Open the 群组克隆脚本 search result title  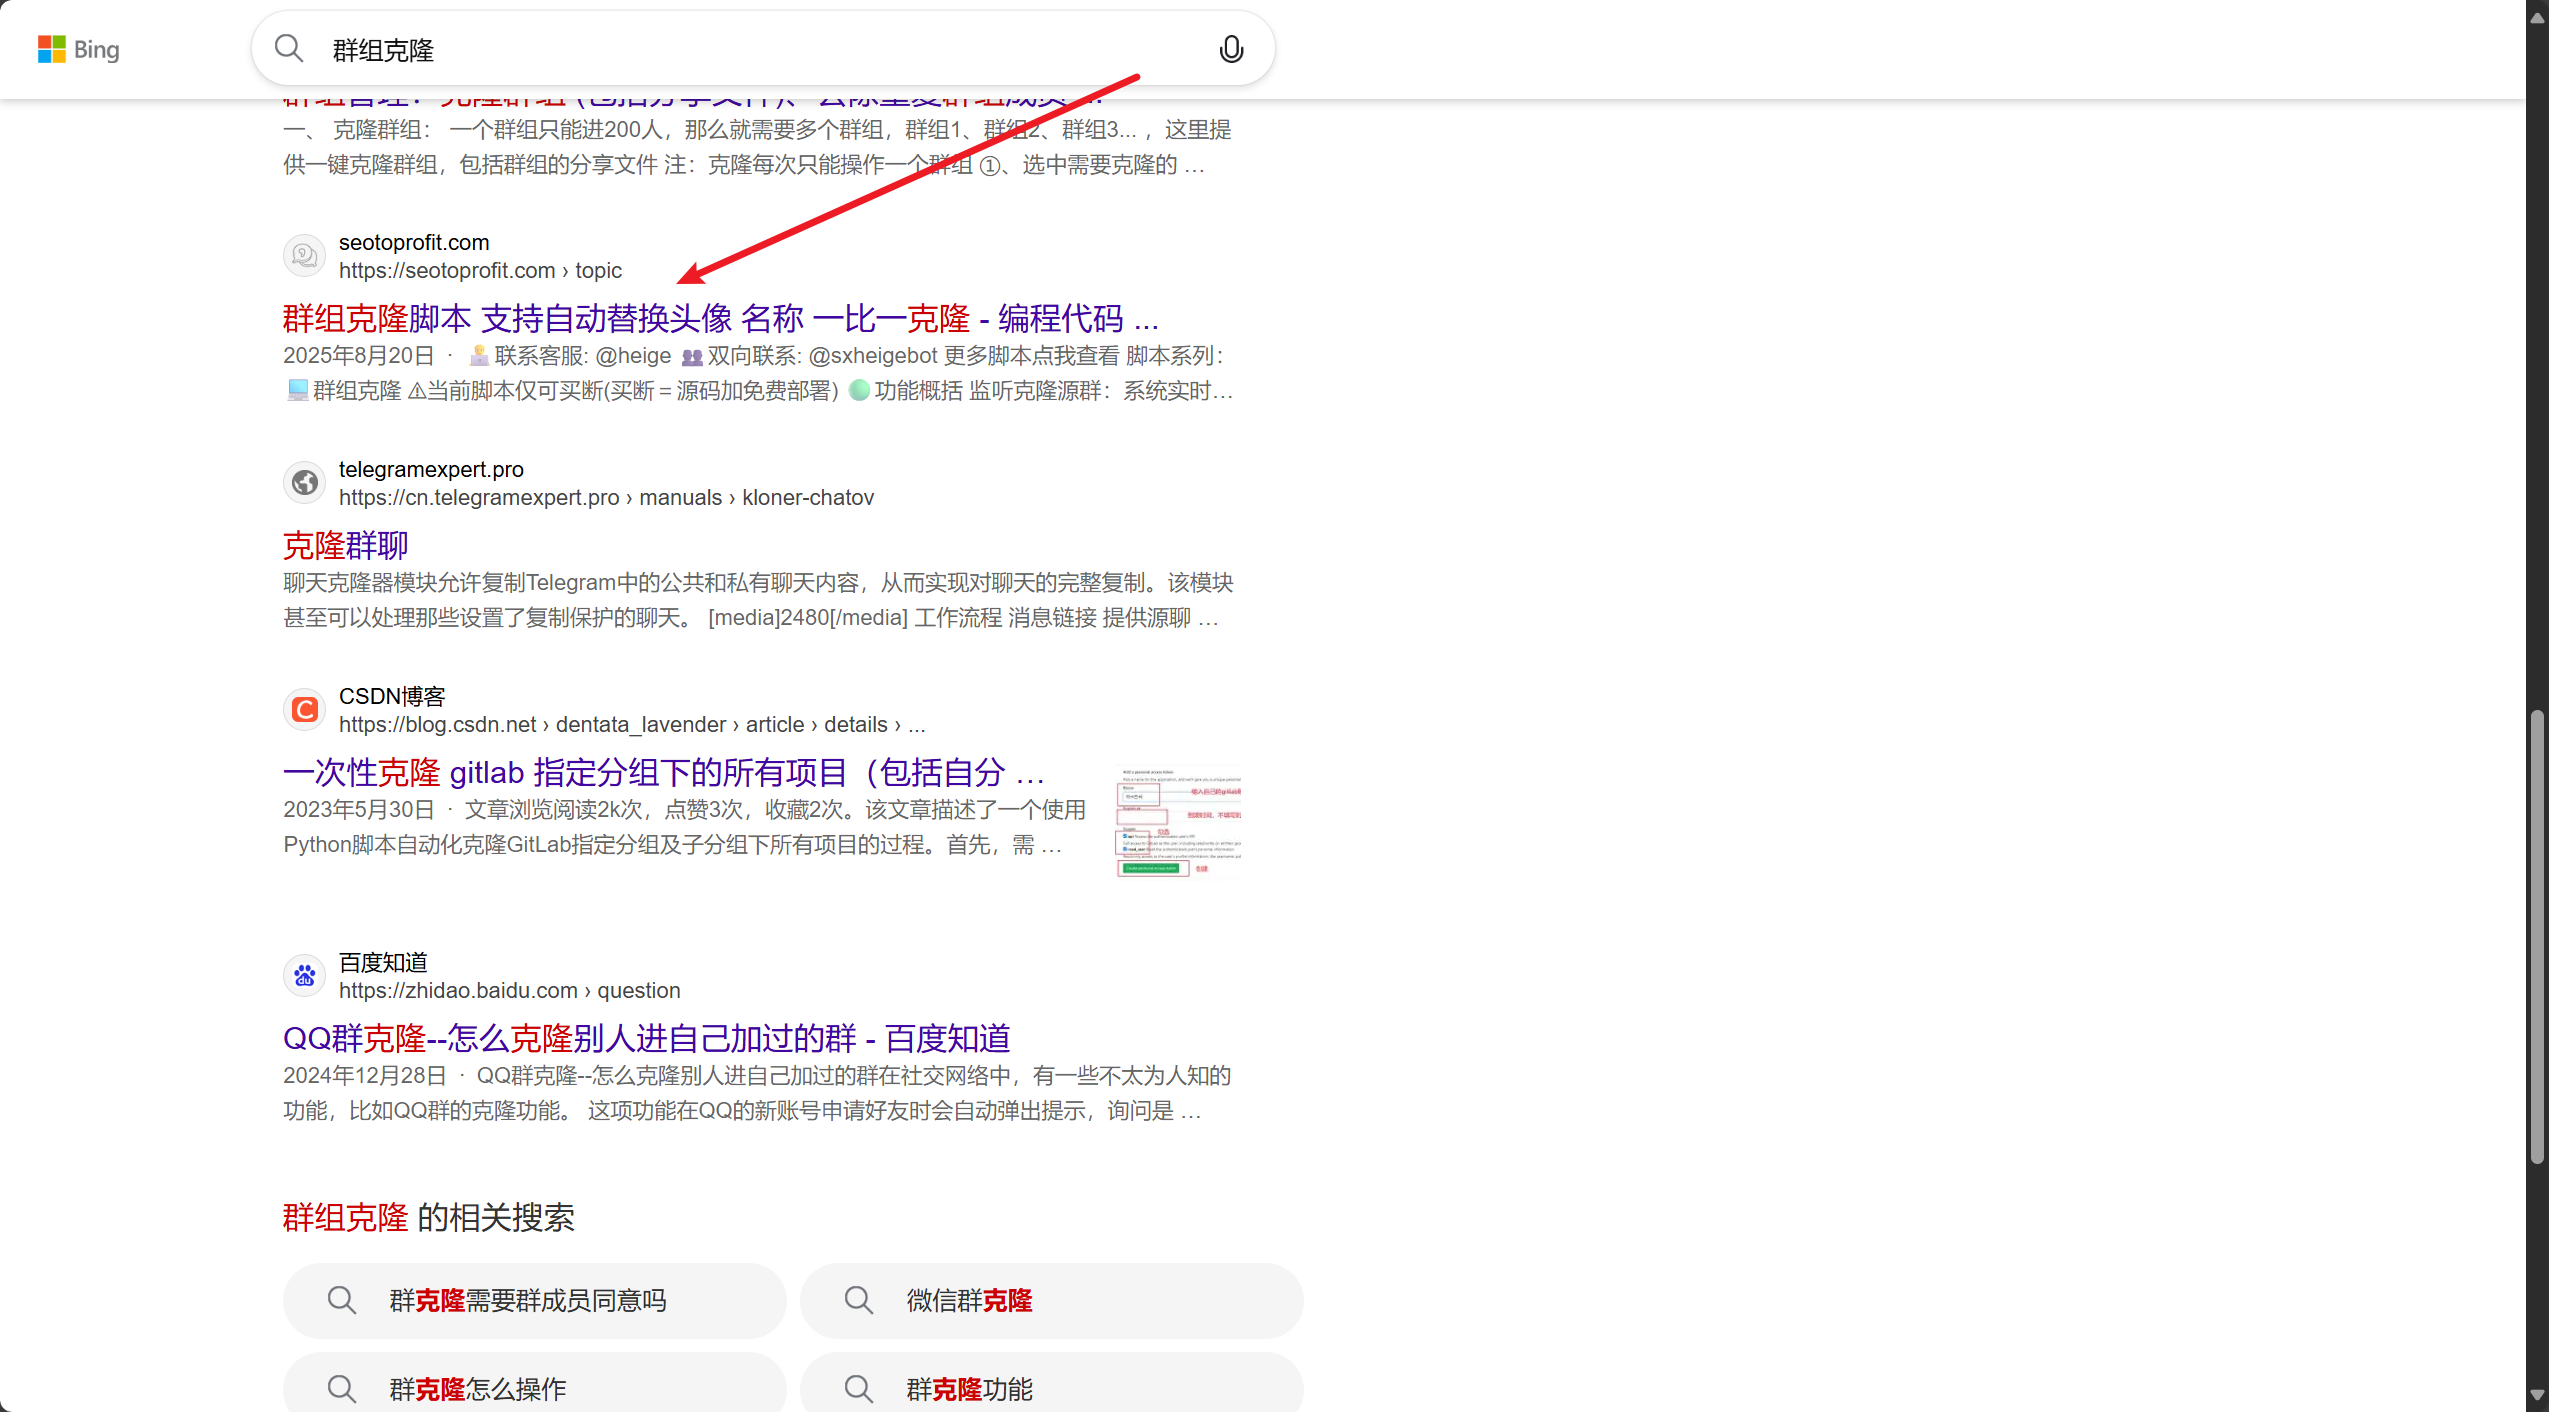tap(720, 319)
